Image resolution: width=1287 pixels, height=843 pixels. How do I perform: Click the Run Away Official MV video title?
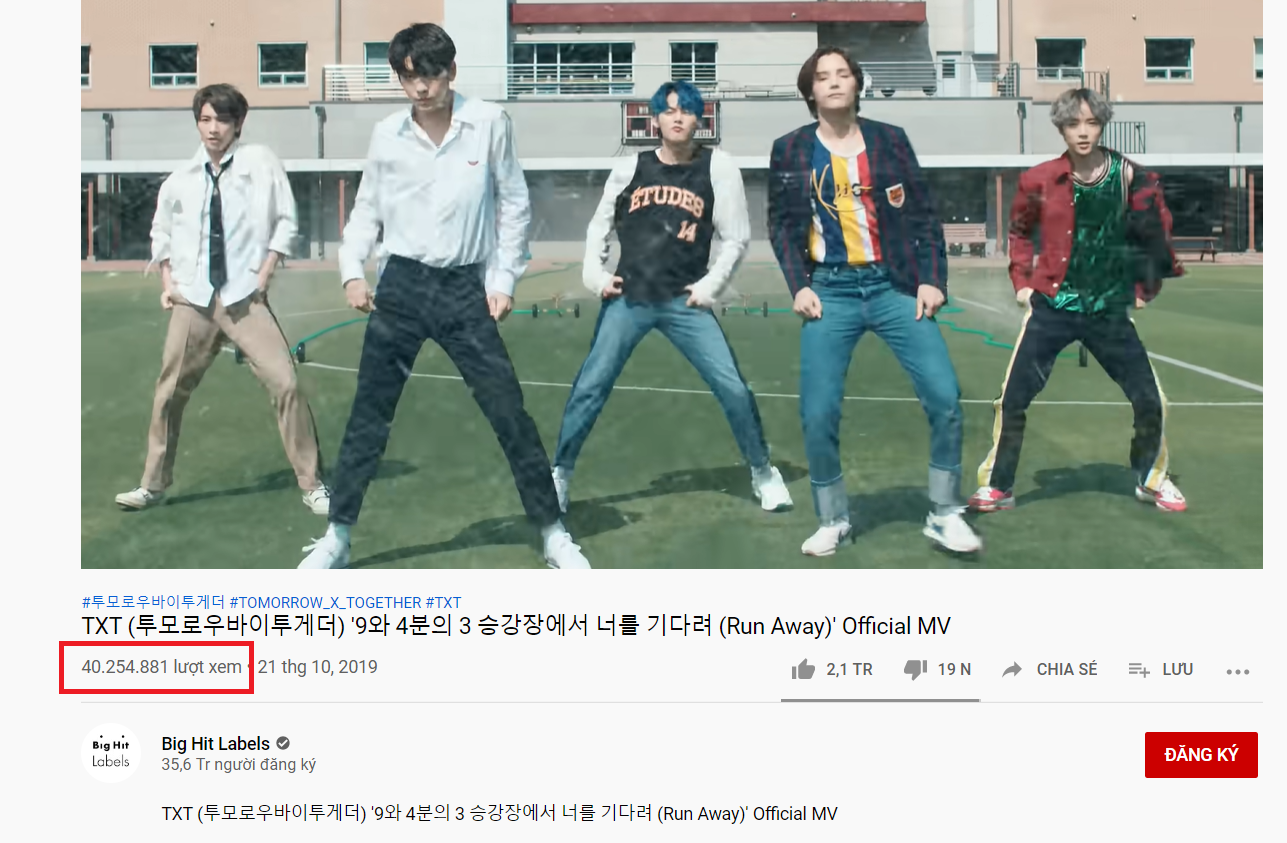[516, 627]
